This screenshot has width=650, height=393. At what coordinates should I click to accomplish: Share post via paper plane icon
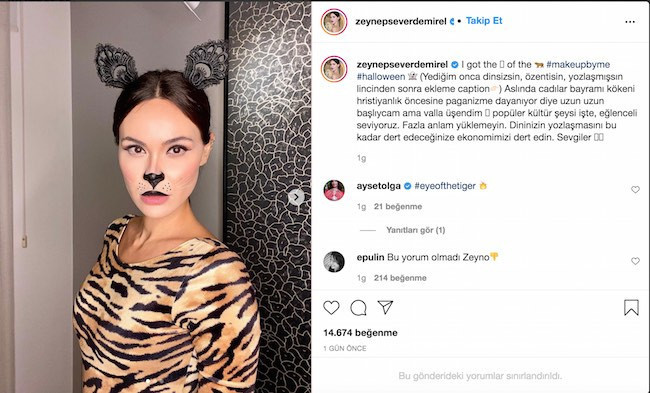coord(385,307)
